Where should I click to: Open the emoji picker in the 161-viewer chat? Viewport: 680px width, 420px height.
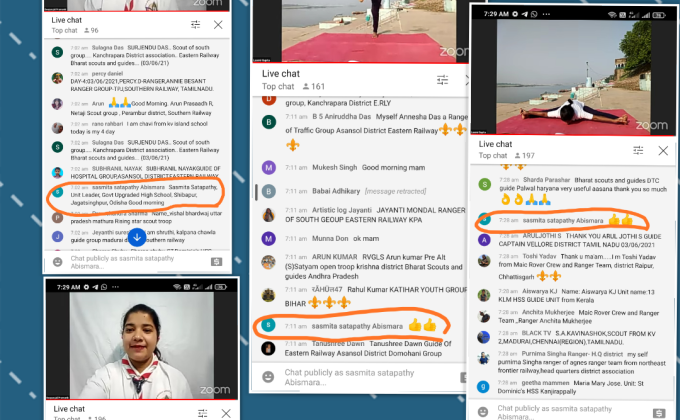[x=268, y=376]
